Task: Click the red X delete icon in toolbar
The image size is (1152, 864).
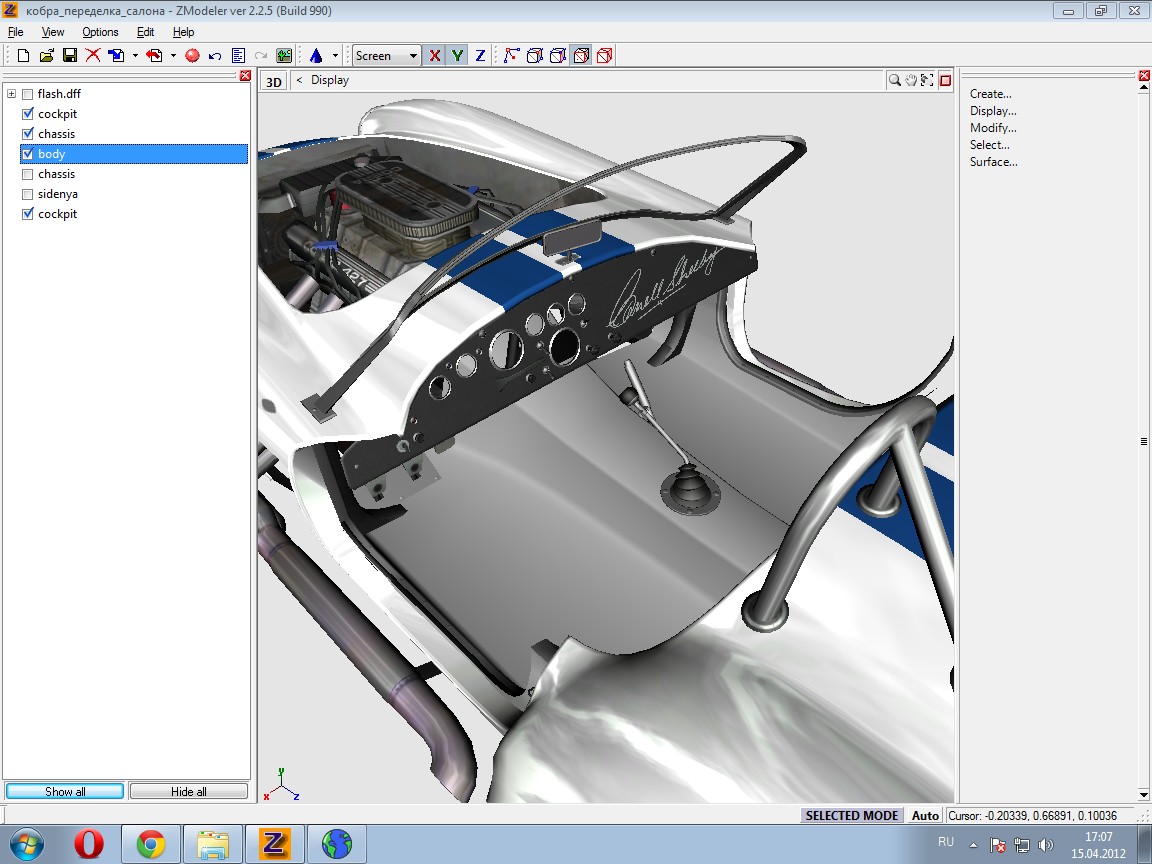Action: [93, 56]
